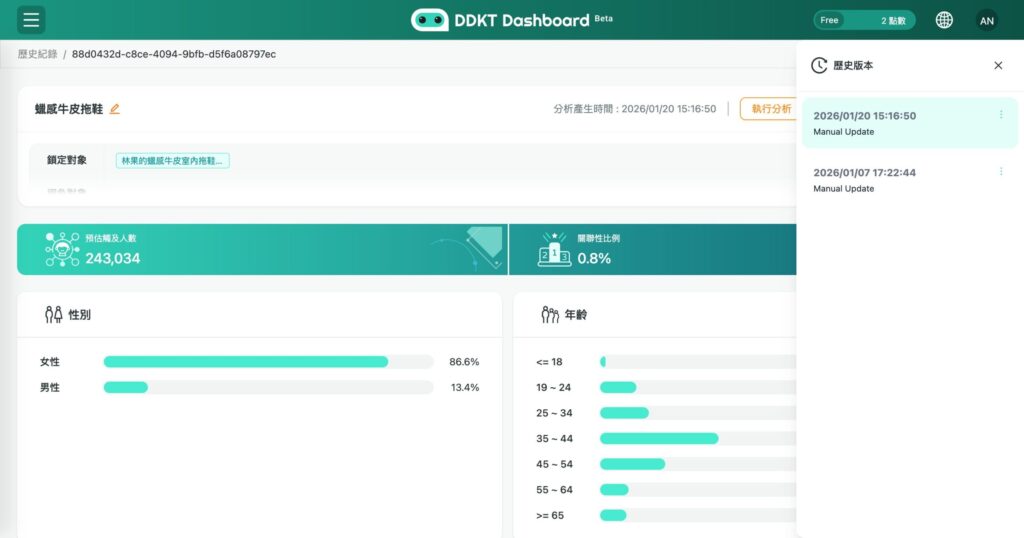Click the 243,034 reach value
This screenshot has height=538, width=1024.
click(112, 259)
